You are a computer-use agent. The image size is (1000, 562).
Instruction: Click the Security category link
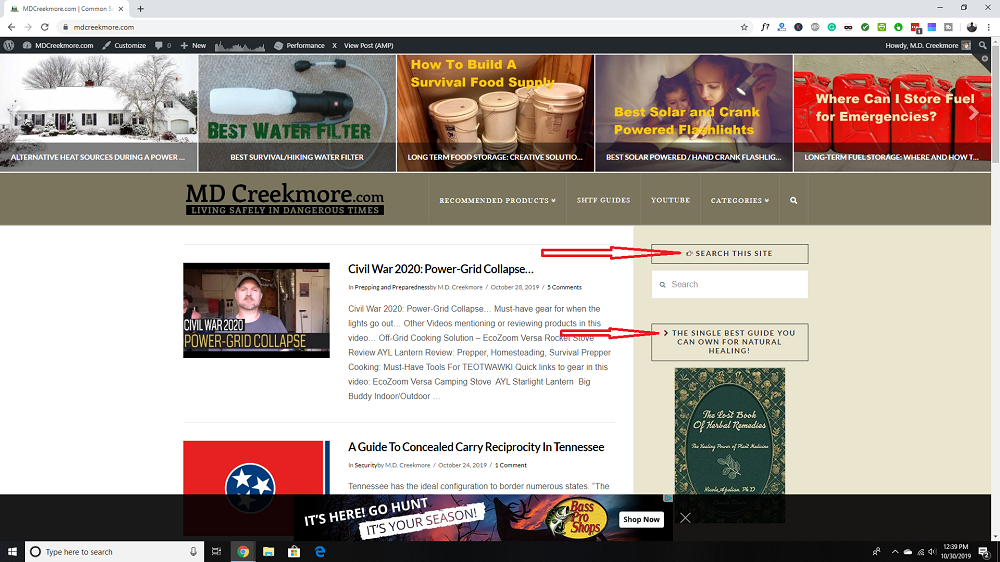coord(365,465)
